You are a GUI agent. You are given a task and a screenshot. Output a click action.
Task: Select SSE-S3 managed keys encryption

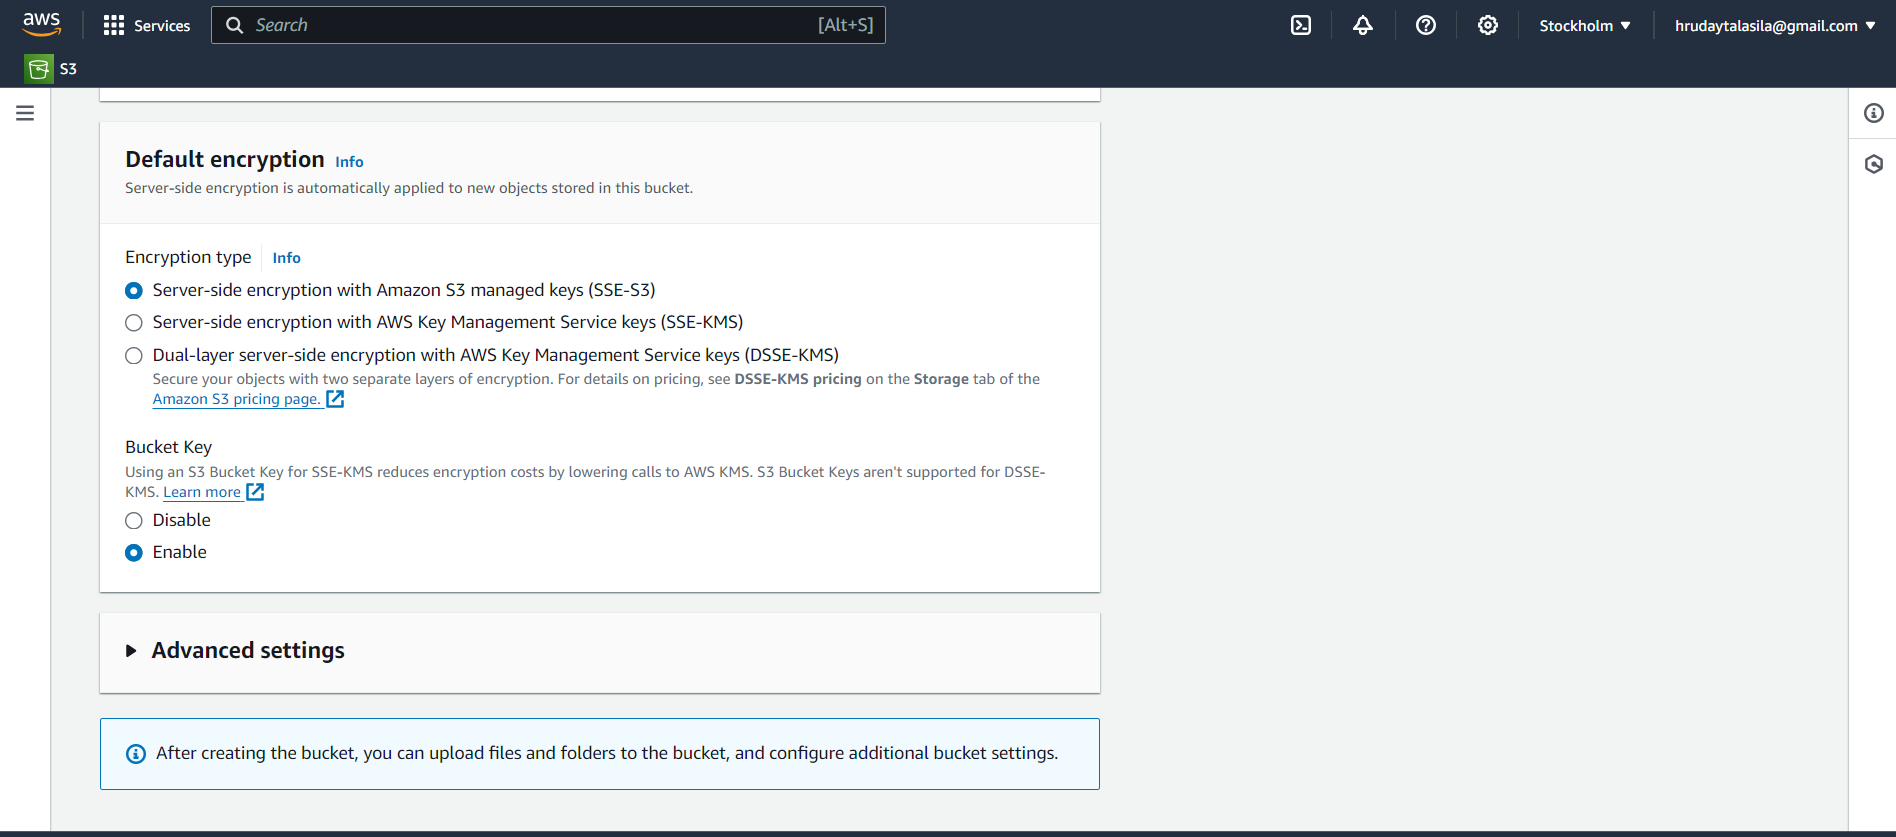pos(134,291)
